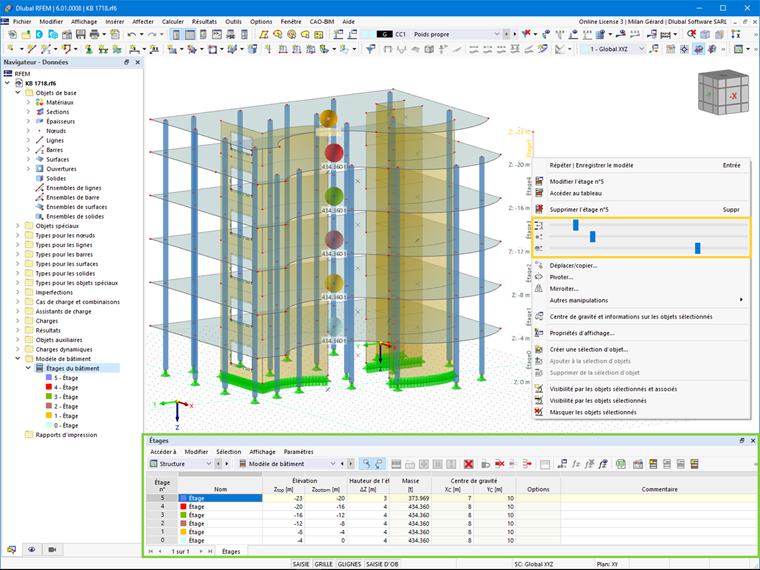The width and height of the screenshot is (760, 570).
Task: Click the 'Mirroiter...' icon in the context menu
Action: (x=539, y=288)
